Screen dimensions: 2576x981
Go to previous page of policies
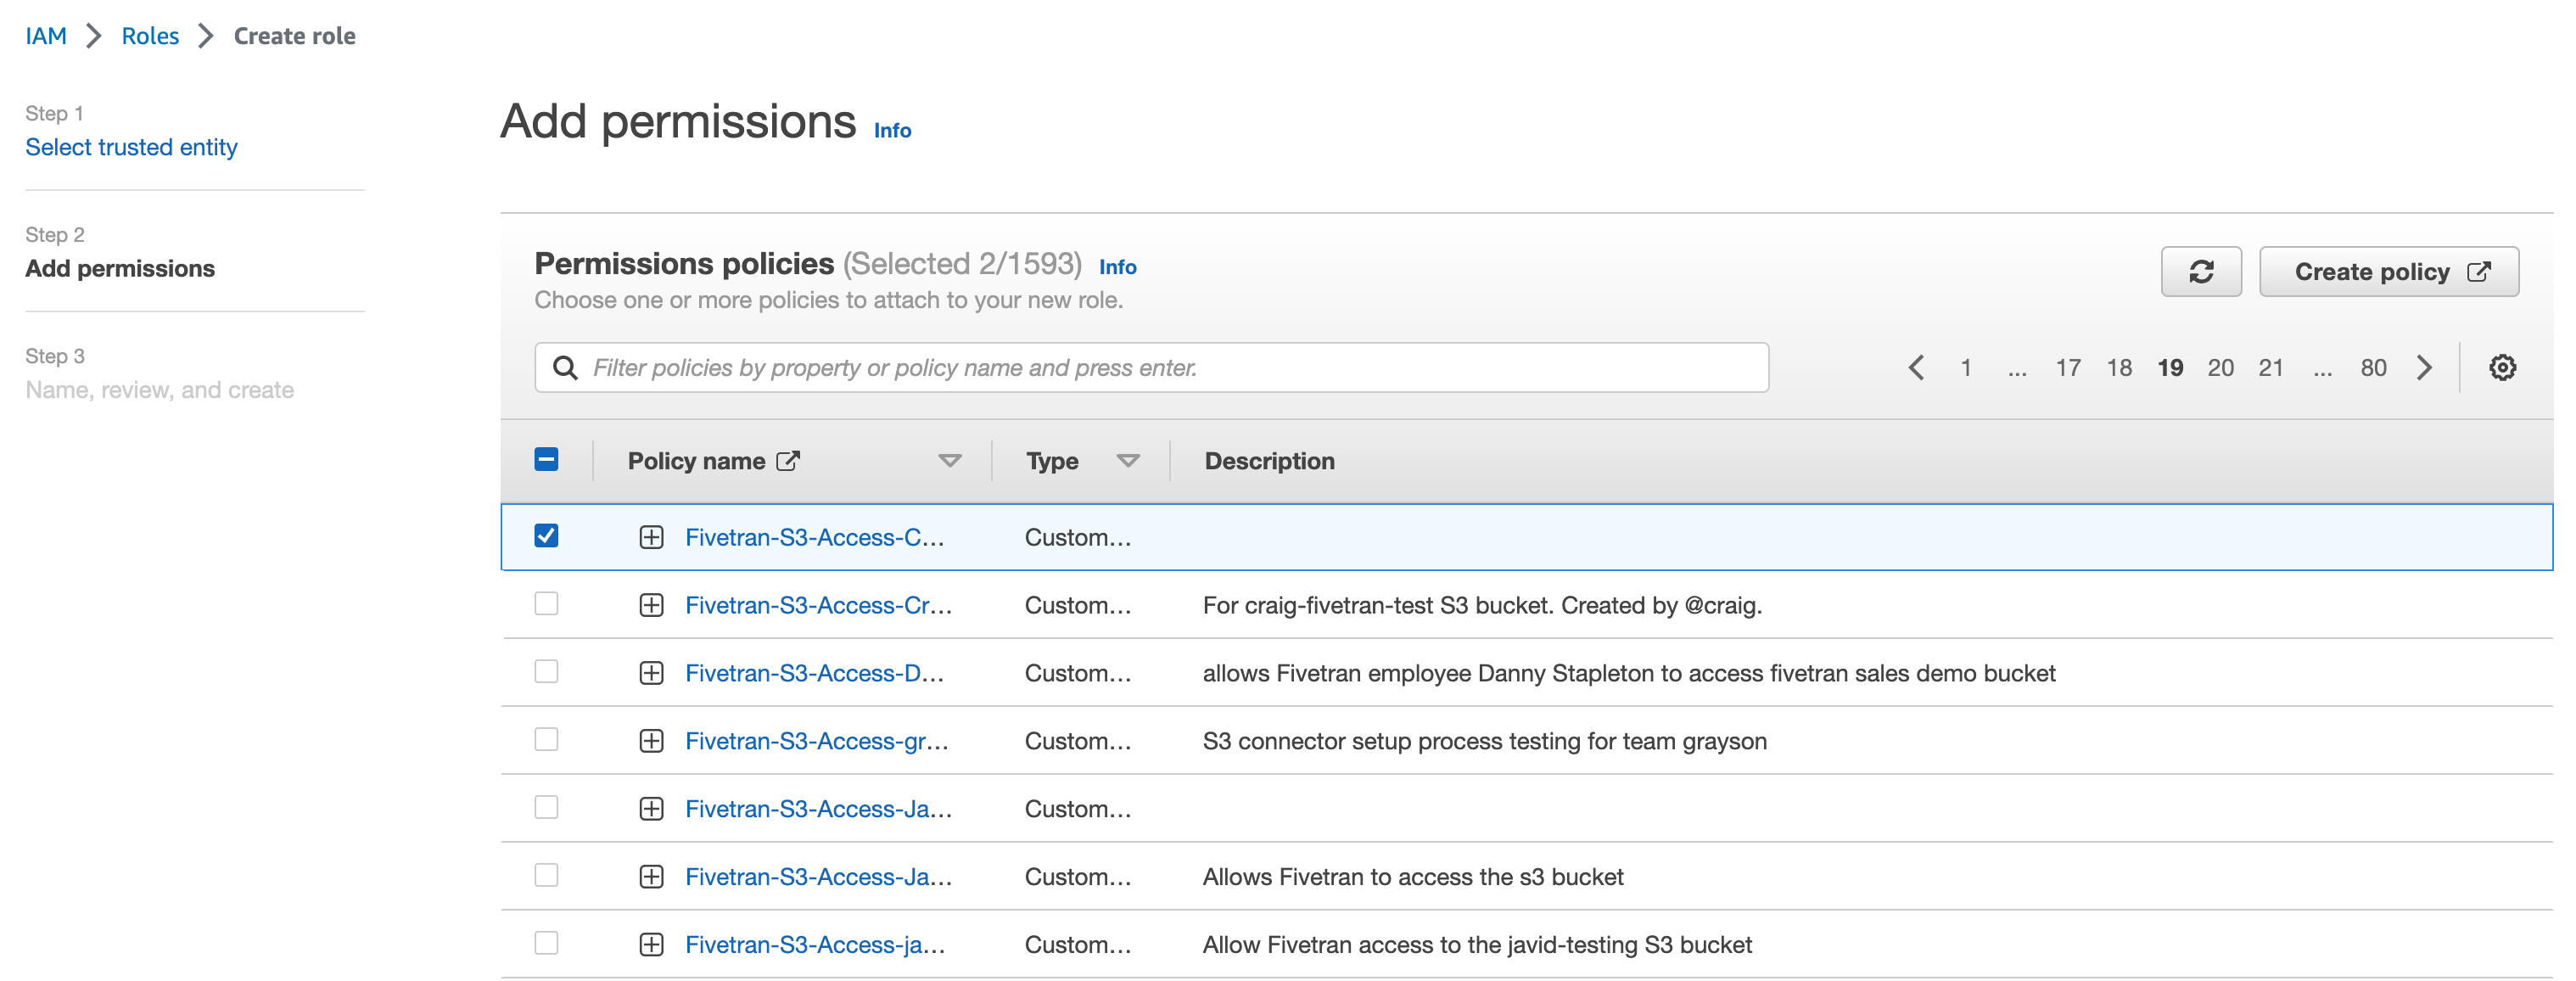click(x=1915, y=368)
